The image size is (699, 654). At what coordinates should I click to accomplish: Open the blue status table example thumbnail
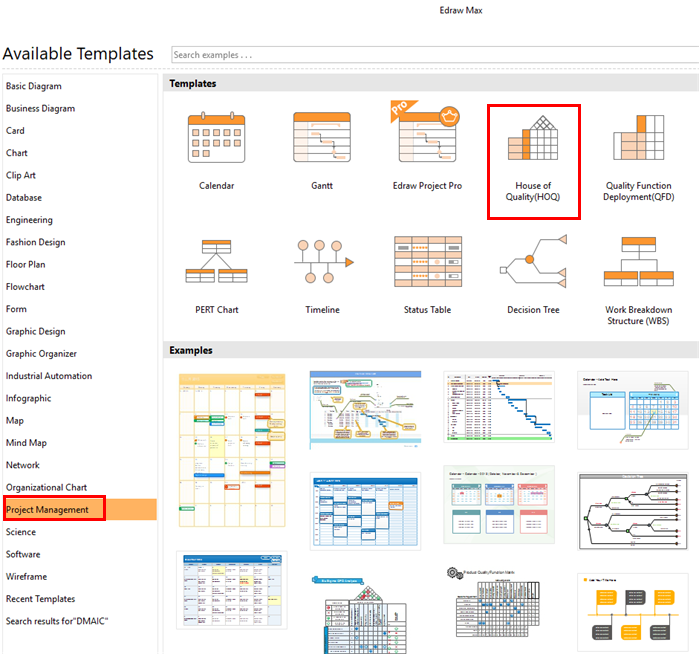tap(232, 590)
